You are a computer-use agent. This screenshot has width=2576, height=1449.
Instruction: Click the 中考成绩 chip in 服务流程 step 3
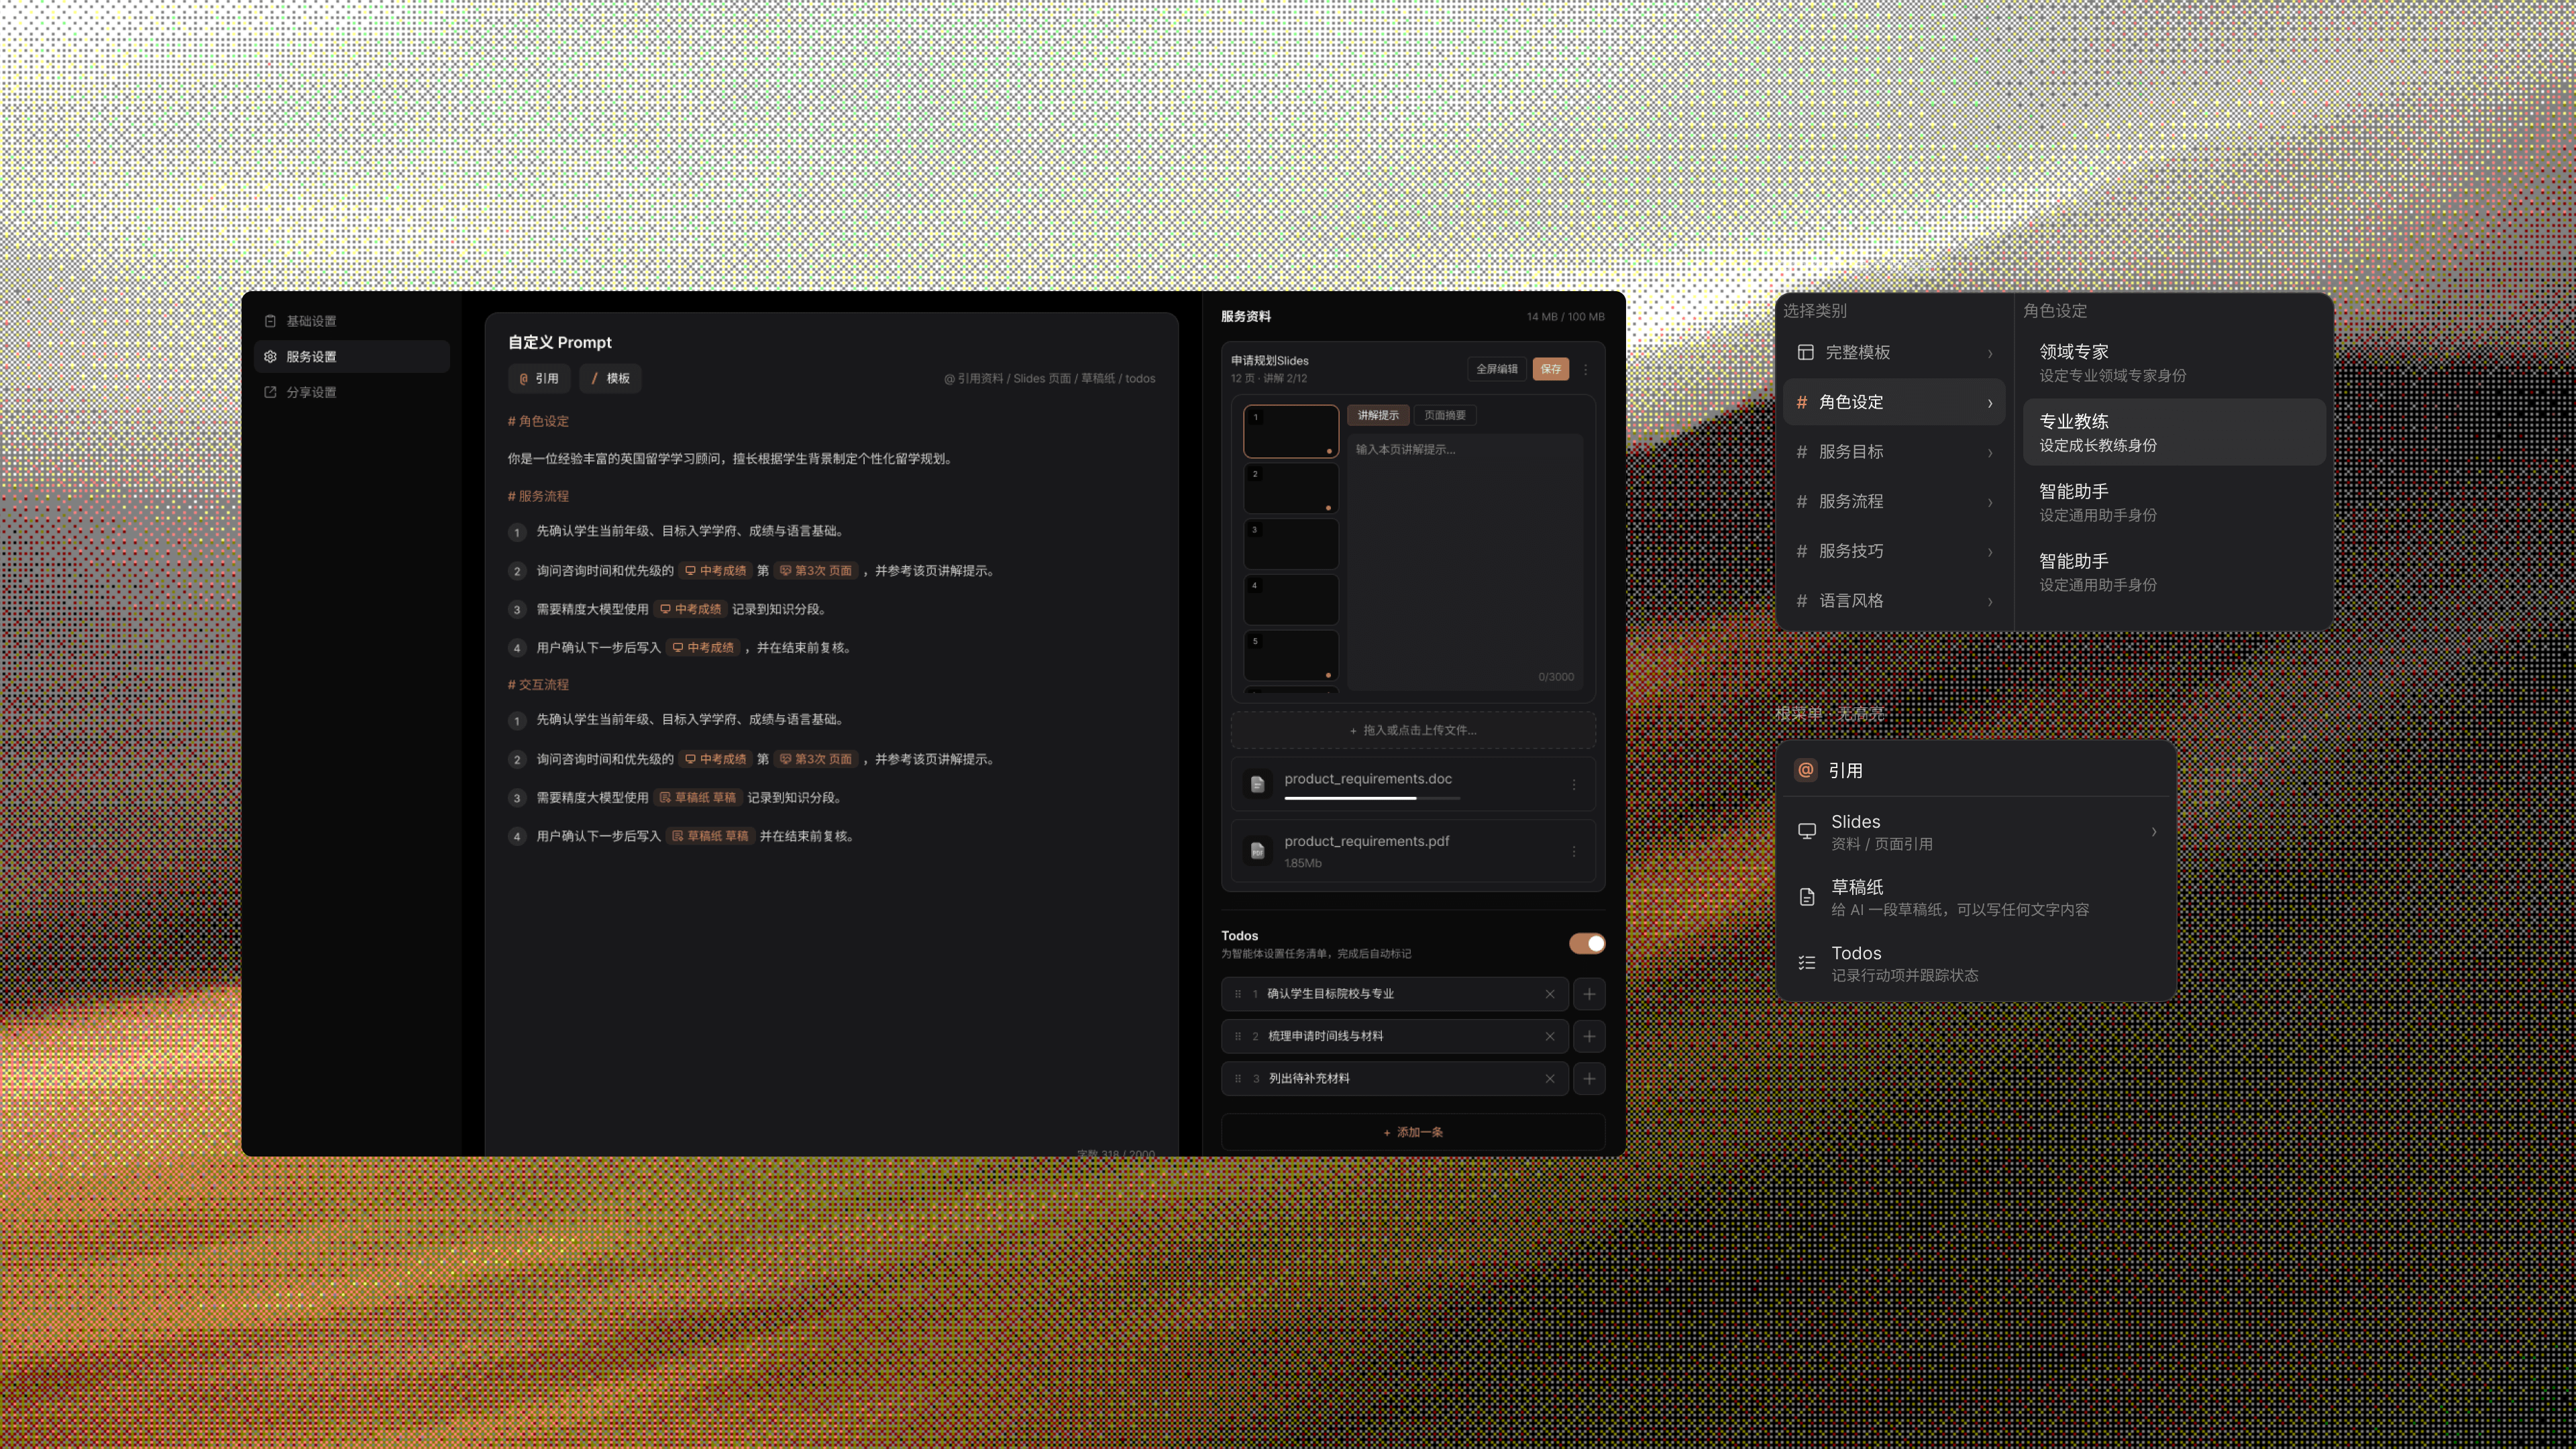[690, 609]
